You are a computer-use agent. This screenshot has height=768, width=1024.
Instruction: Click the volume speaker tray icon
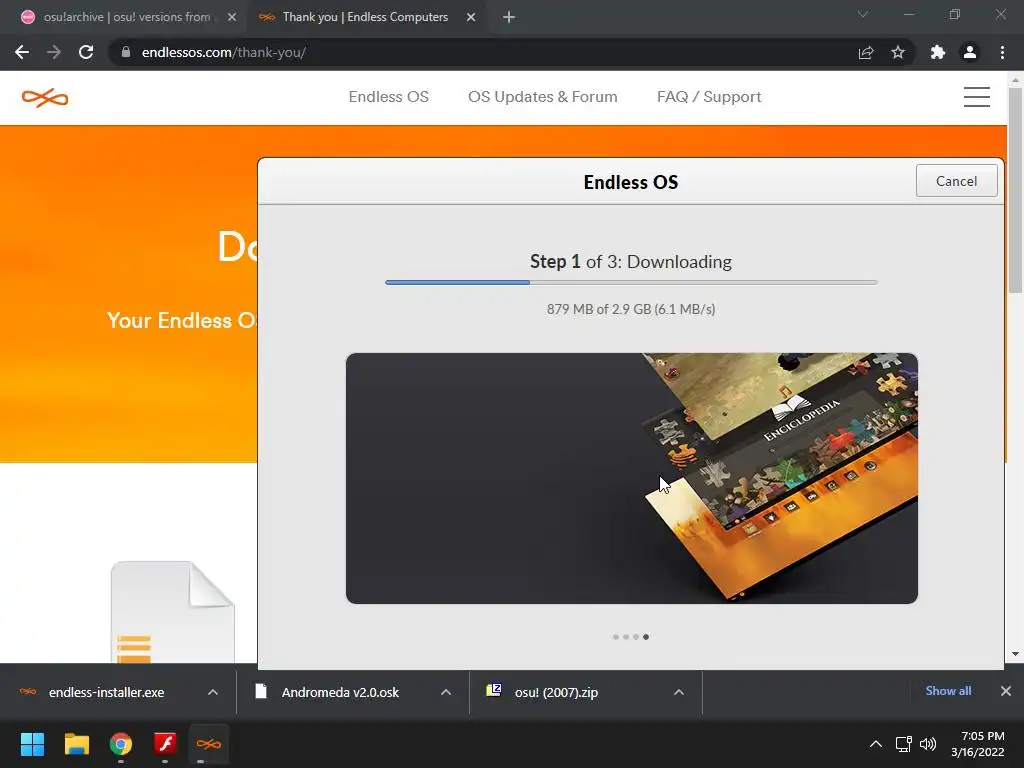tap(928, 744)
